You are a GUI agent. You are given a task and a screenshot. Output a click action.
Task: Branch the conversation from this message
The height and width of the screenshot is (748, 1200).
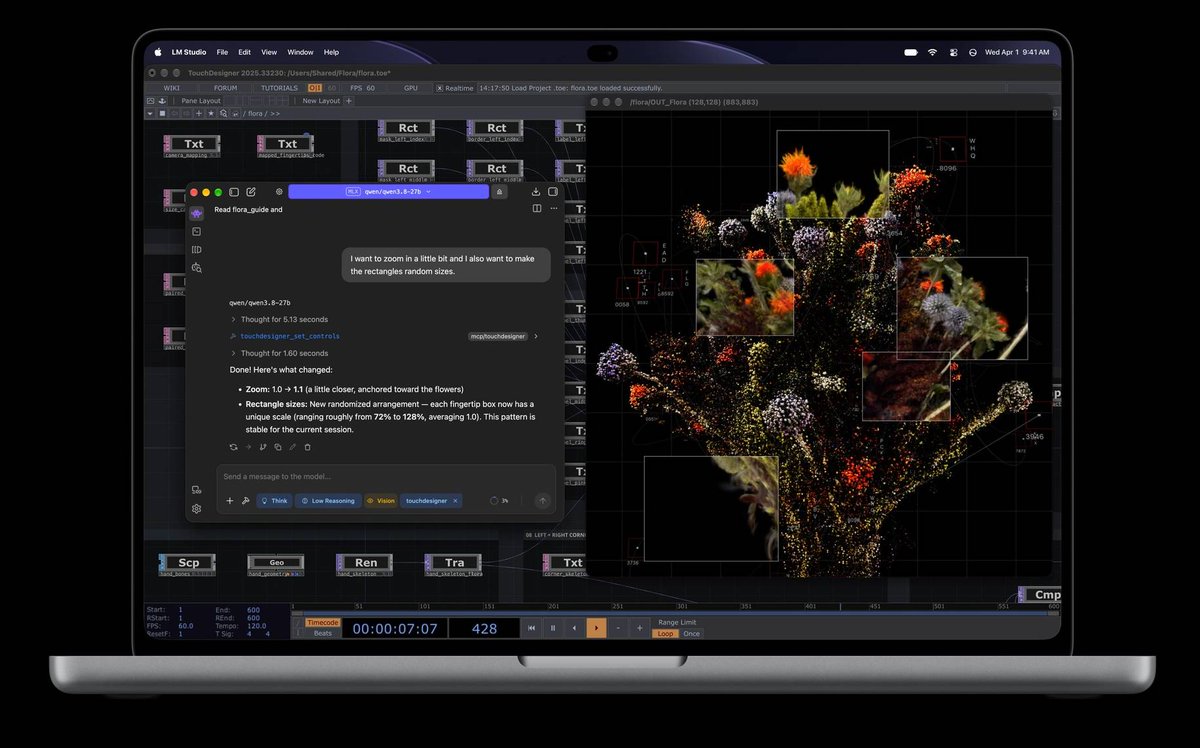(263, 447)
